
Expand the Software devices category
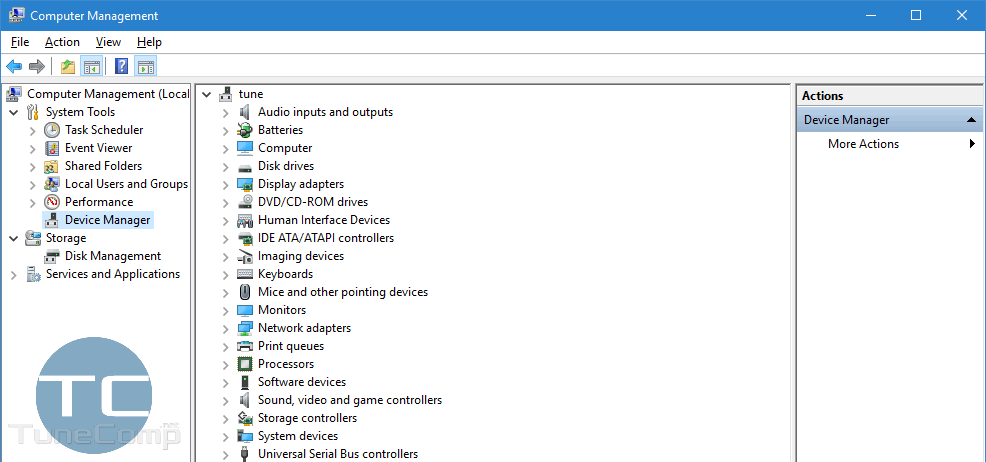tap(225, 383)
